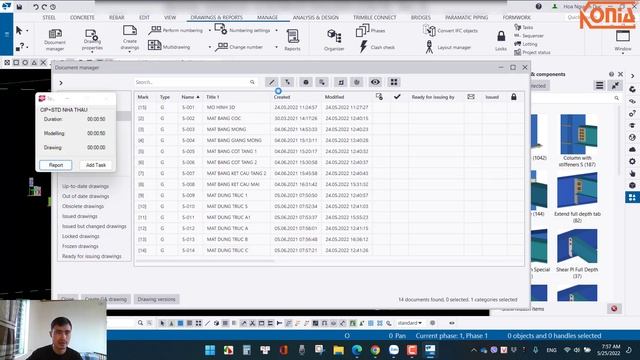Open Drawing properties dropdown arrow
The height and width of the screenshot is (360, 640).
point(92,52)
